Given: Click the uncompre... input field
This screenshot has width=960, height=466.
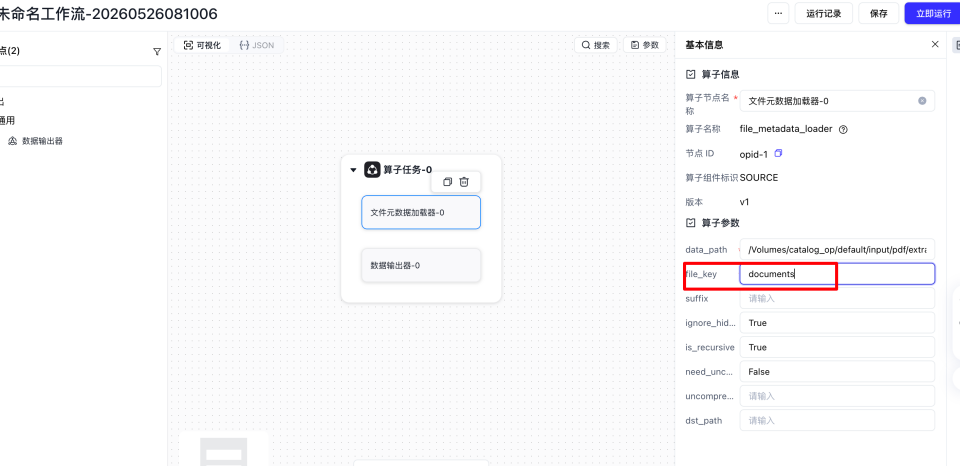Looking at the screenshot, I should (837, 396).
